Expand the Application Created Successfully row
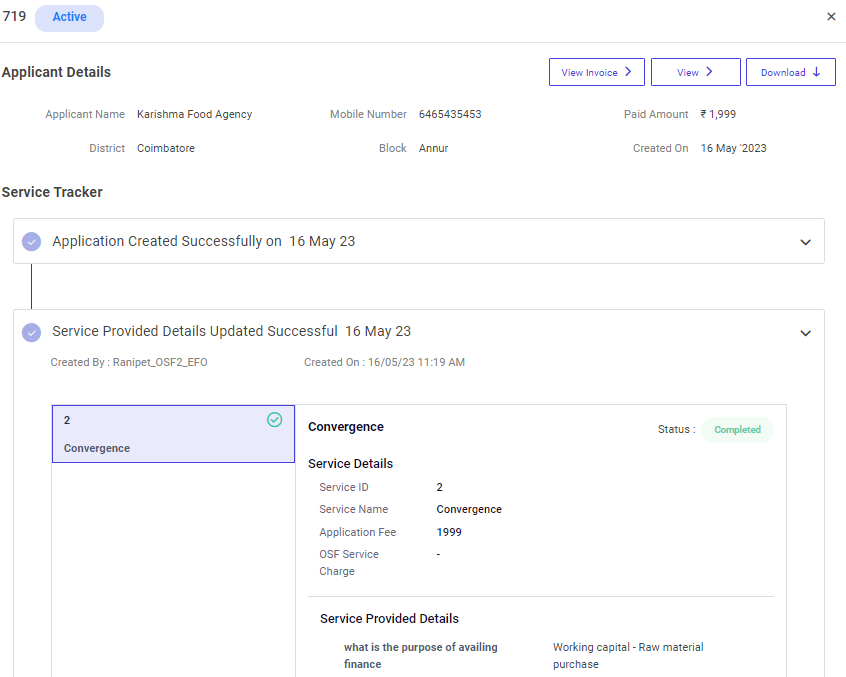This screenshot has height=677, width=846. (x=805, y=242)
